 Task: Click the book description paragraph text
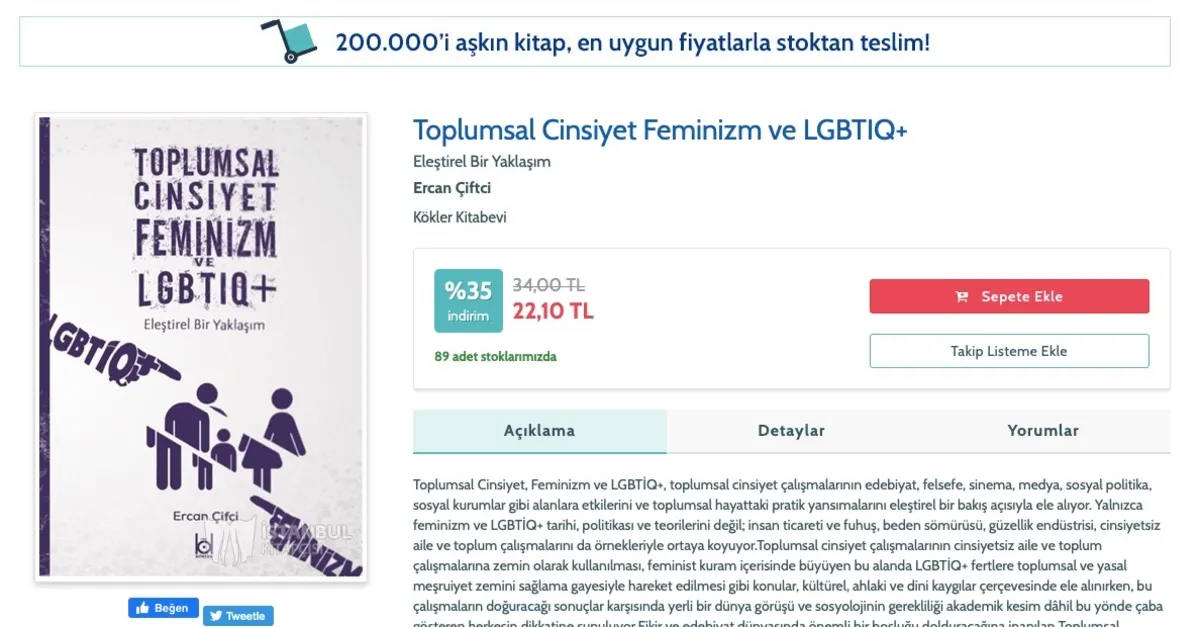790,545
